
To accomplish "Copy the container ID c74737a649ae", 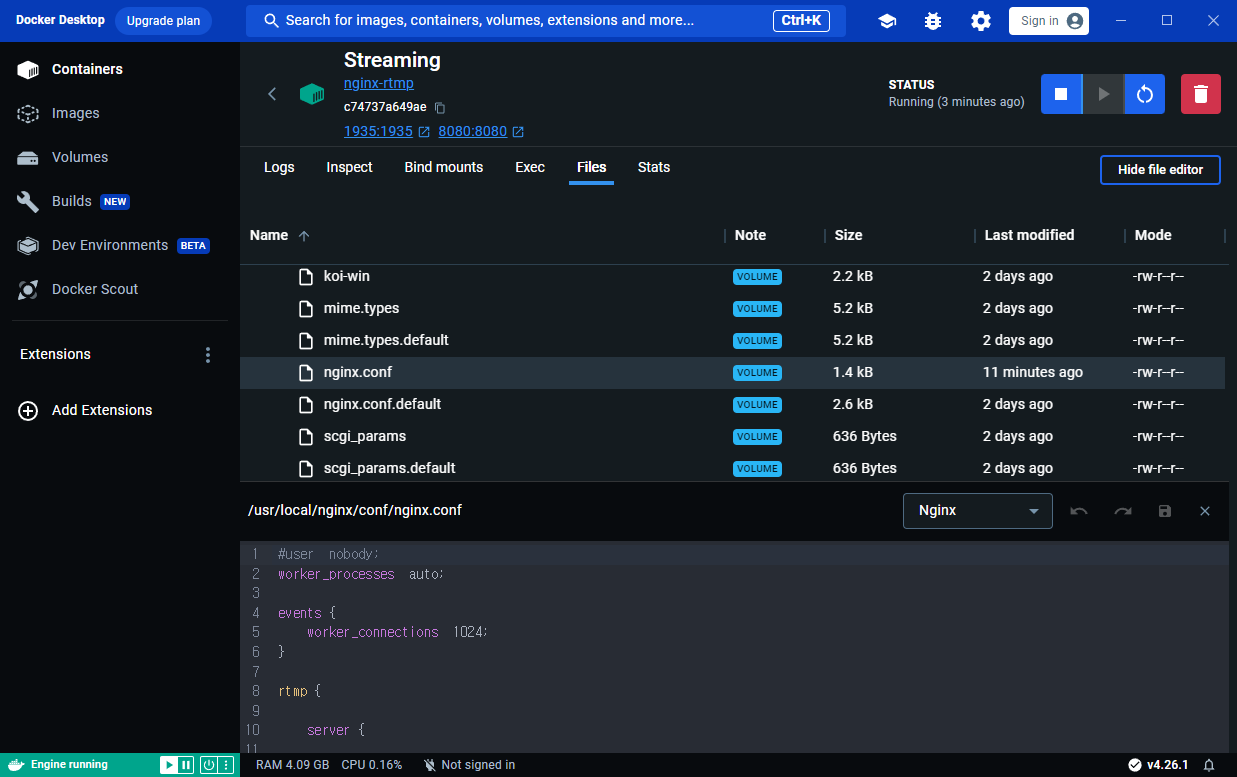I will [x=440, y=108].
